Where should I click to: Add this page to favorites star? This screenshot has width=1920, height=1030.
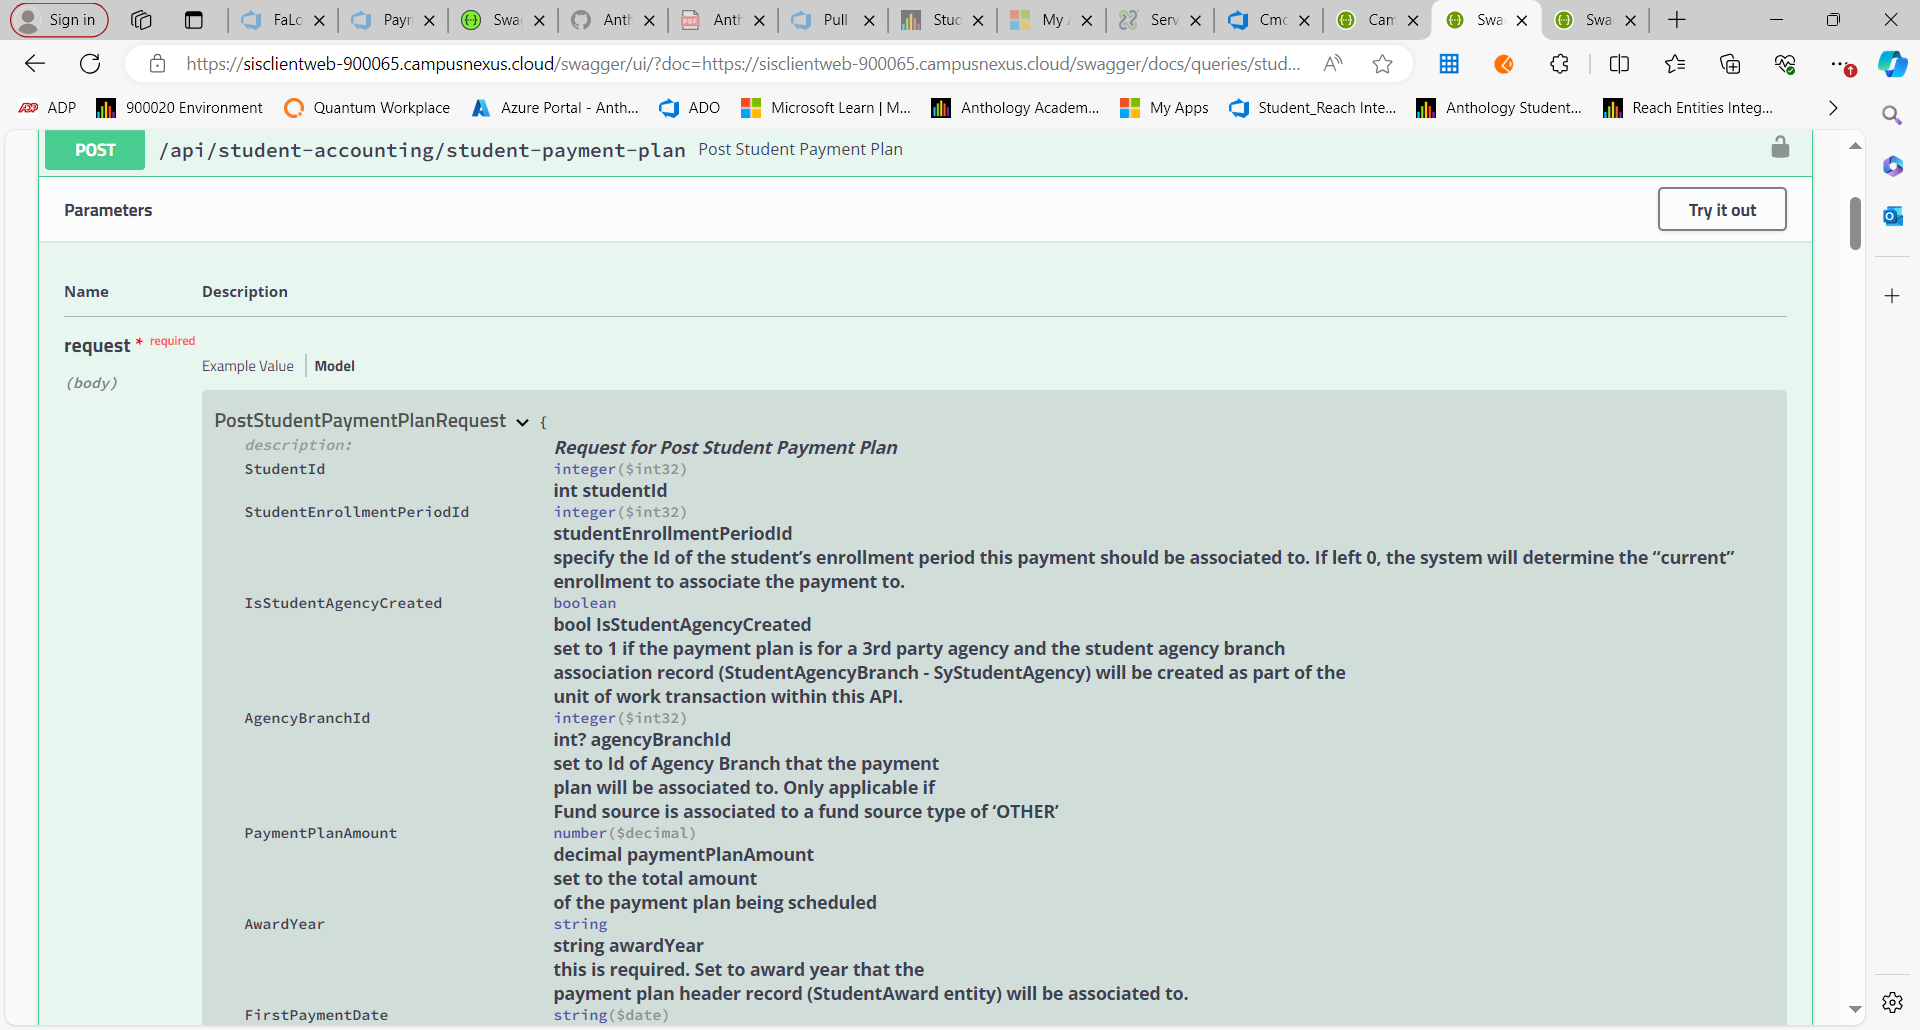point(1383,64)
